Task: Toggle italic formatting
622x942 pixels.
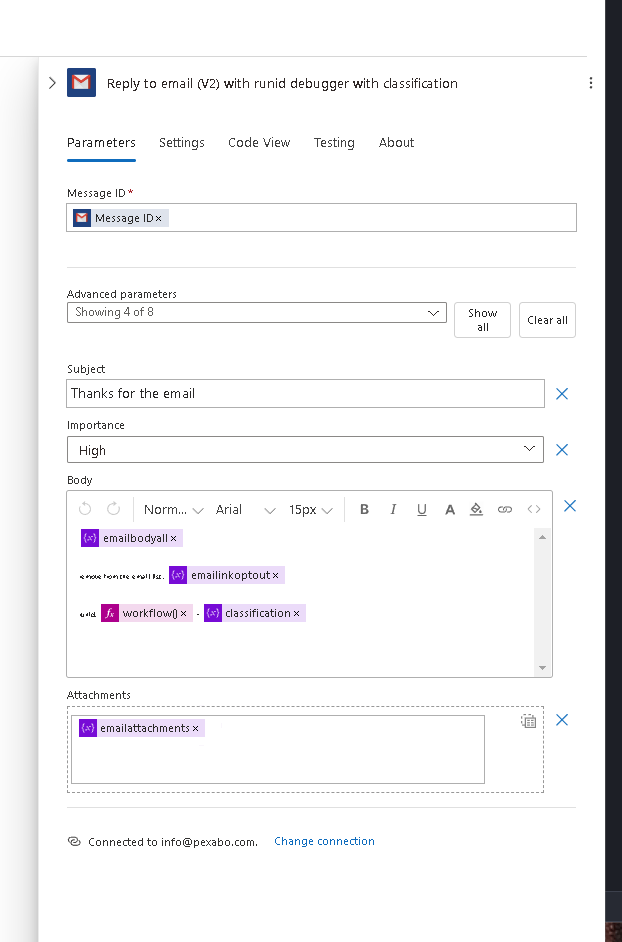Action: tap(393, 509)
